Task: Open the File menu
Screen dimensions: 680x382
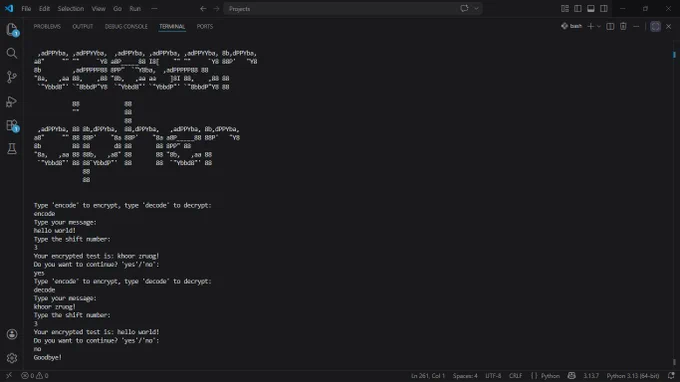Action: [x=26, y=9]
